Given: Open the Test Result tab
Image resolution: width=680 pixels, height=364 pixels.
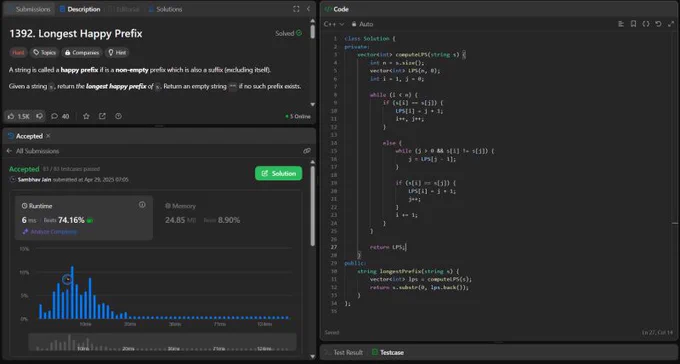Looking at the screenshot, I should pos(344,352).
